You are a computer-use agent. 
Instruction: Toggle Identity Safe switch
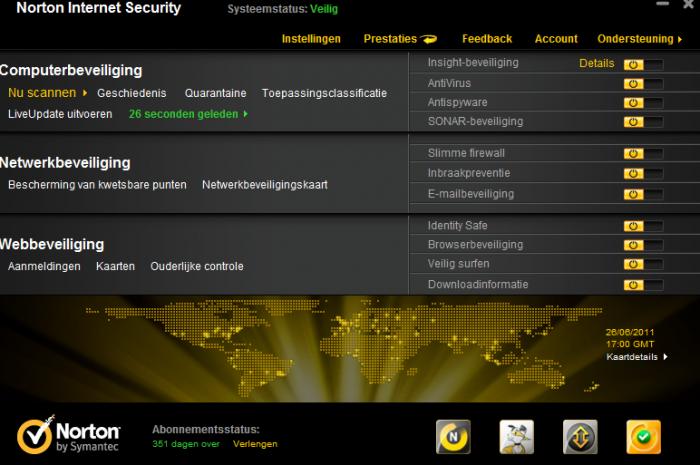point(643,226)
